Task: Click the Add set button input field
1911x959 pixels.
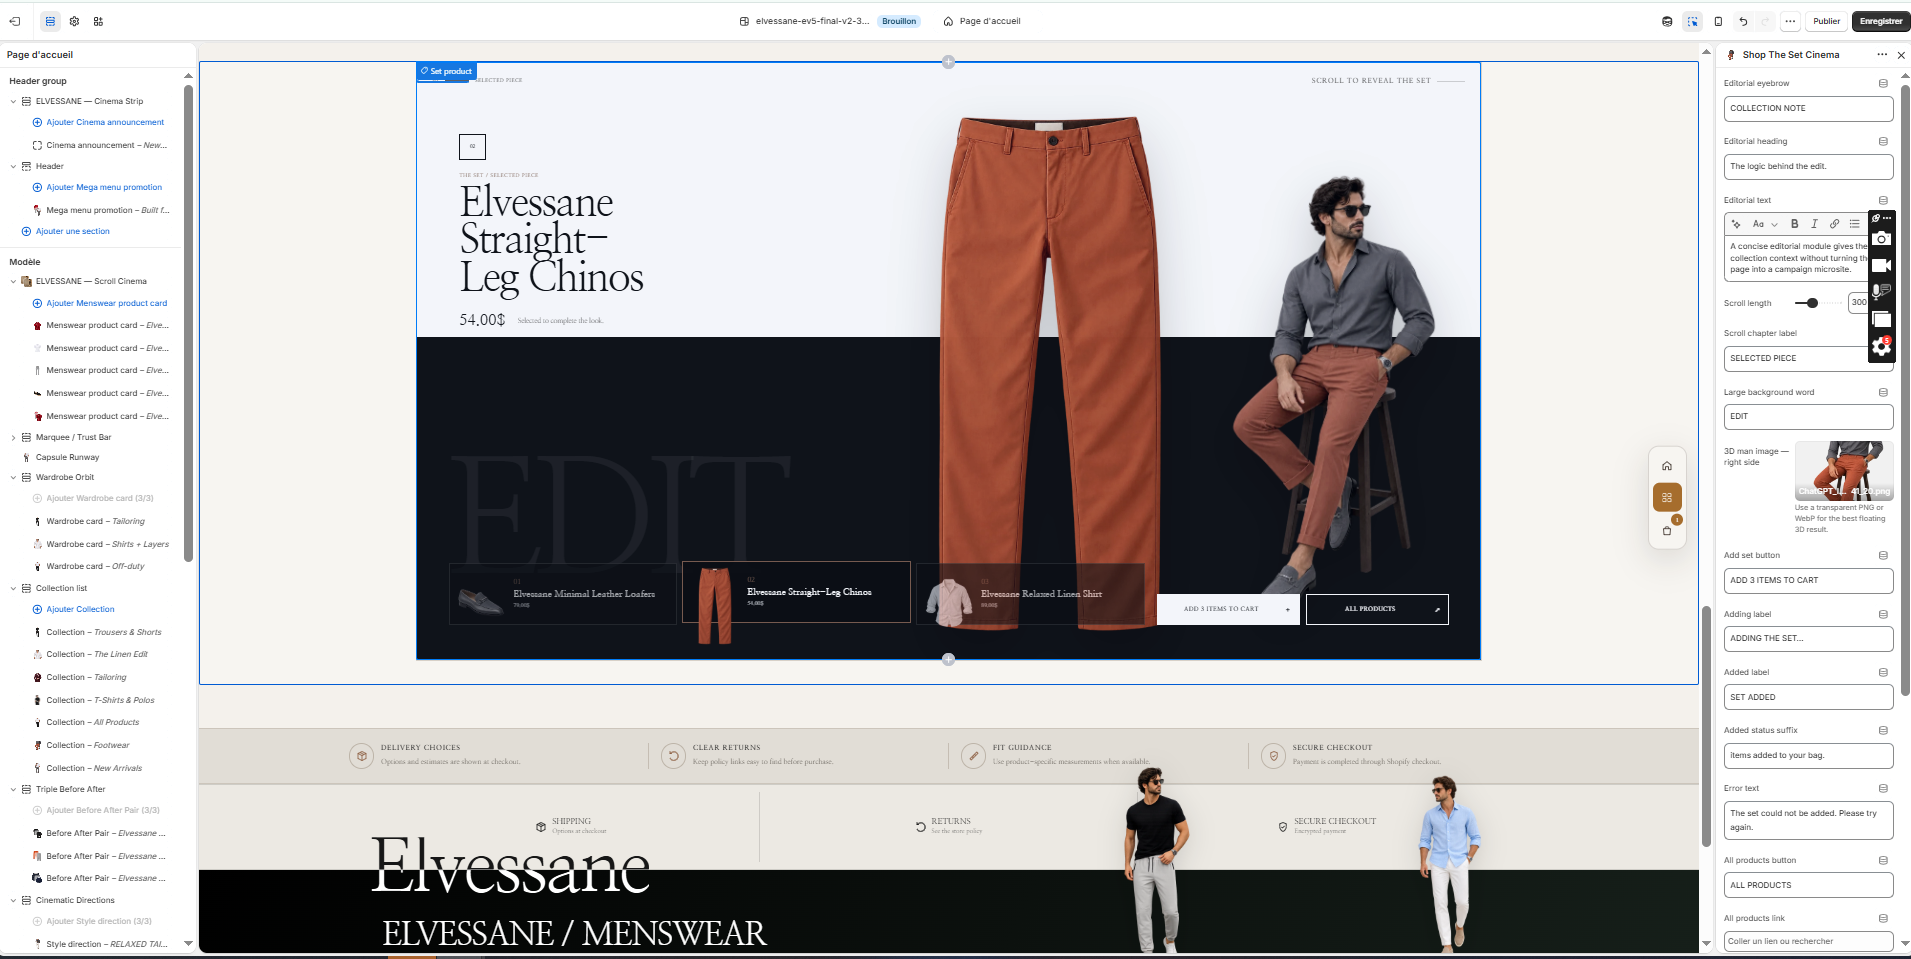Action: pyautogui.click(x=1808, y=580)
